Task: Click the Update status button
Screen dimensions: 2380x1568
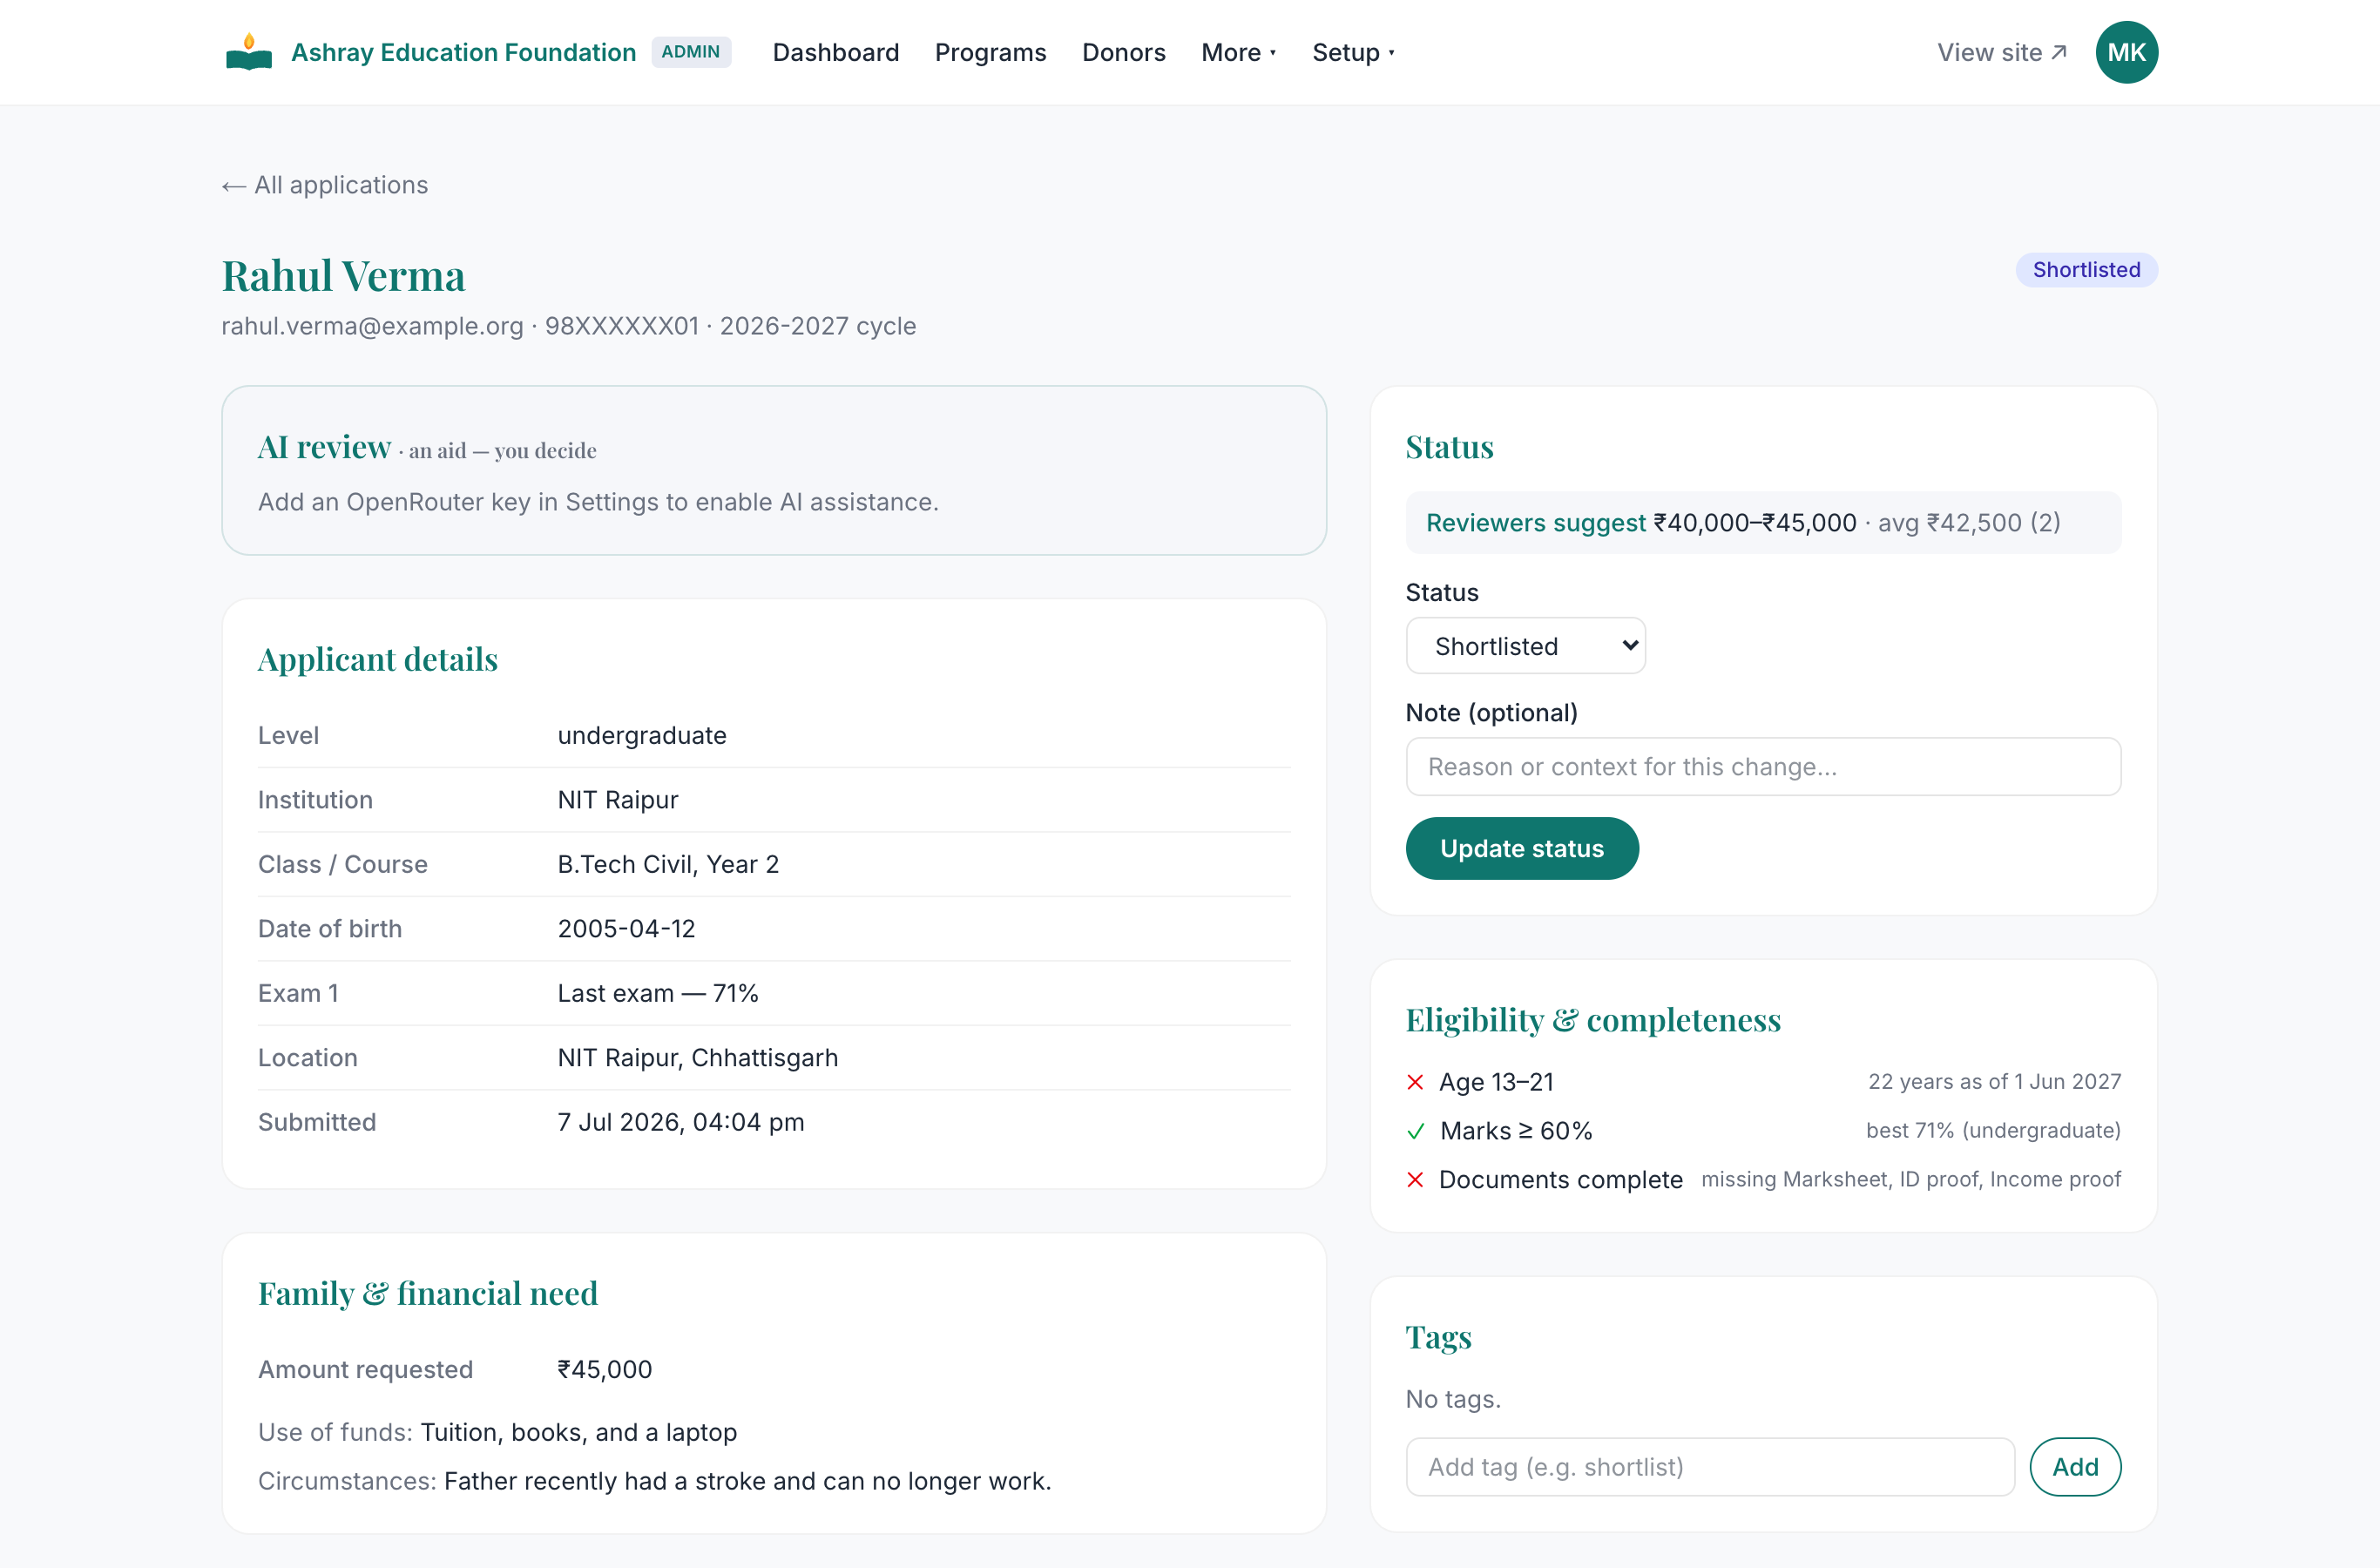Action: 1522,848
